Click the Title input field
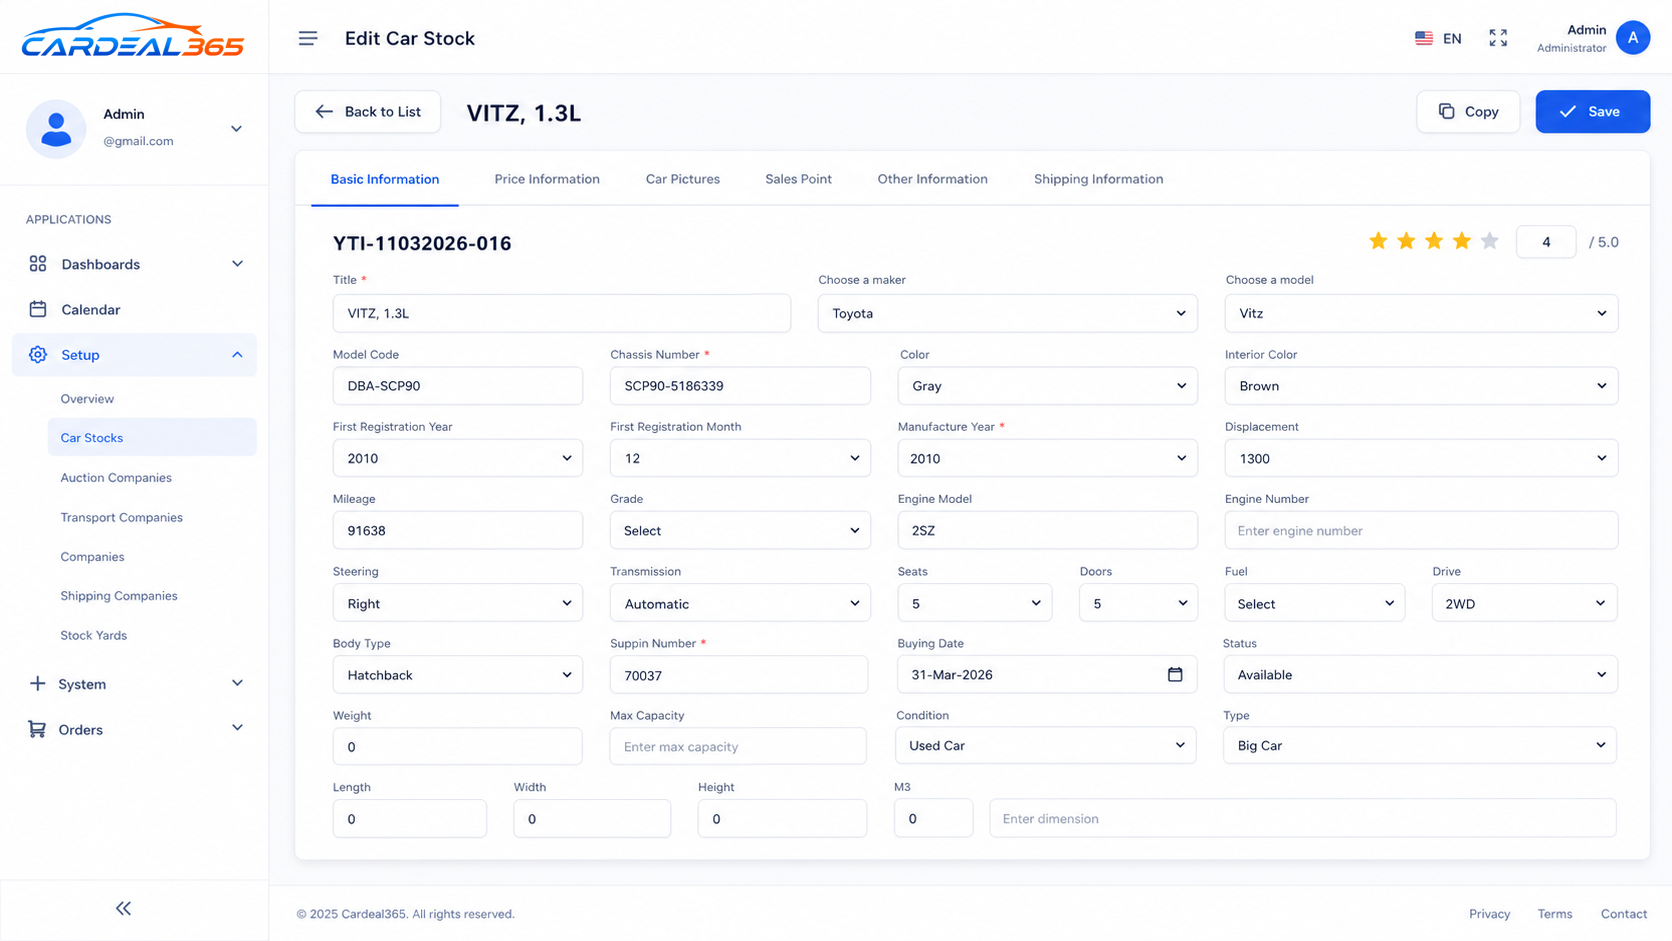 561,313
